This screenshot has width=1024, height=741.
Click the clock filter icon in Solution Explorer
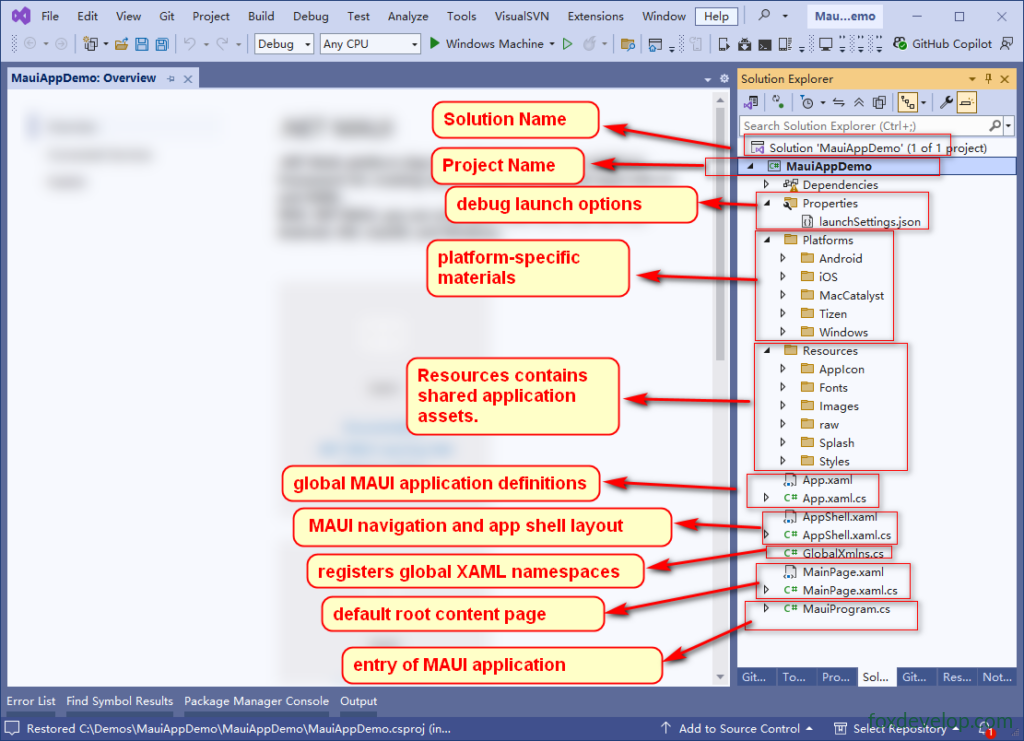click(807, 102)
